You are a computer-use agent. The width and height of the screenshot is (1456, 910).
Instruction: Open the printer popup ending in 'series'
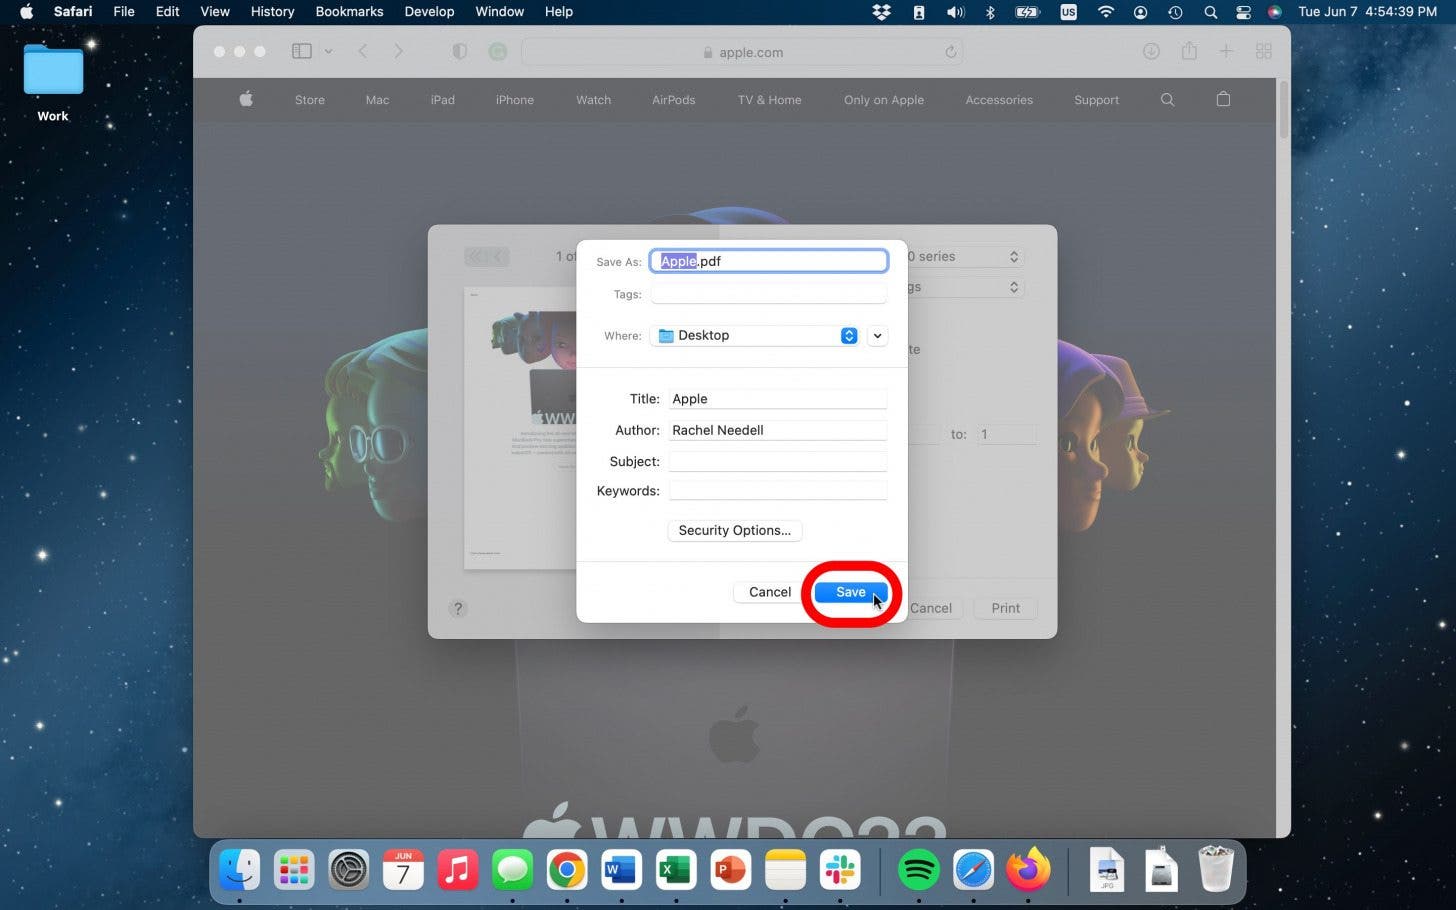[966, 257]
